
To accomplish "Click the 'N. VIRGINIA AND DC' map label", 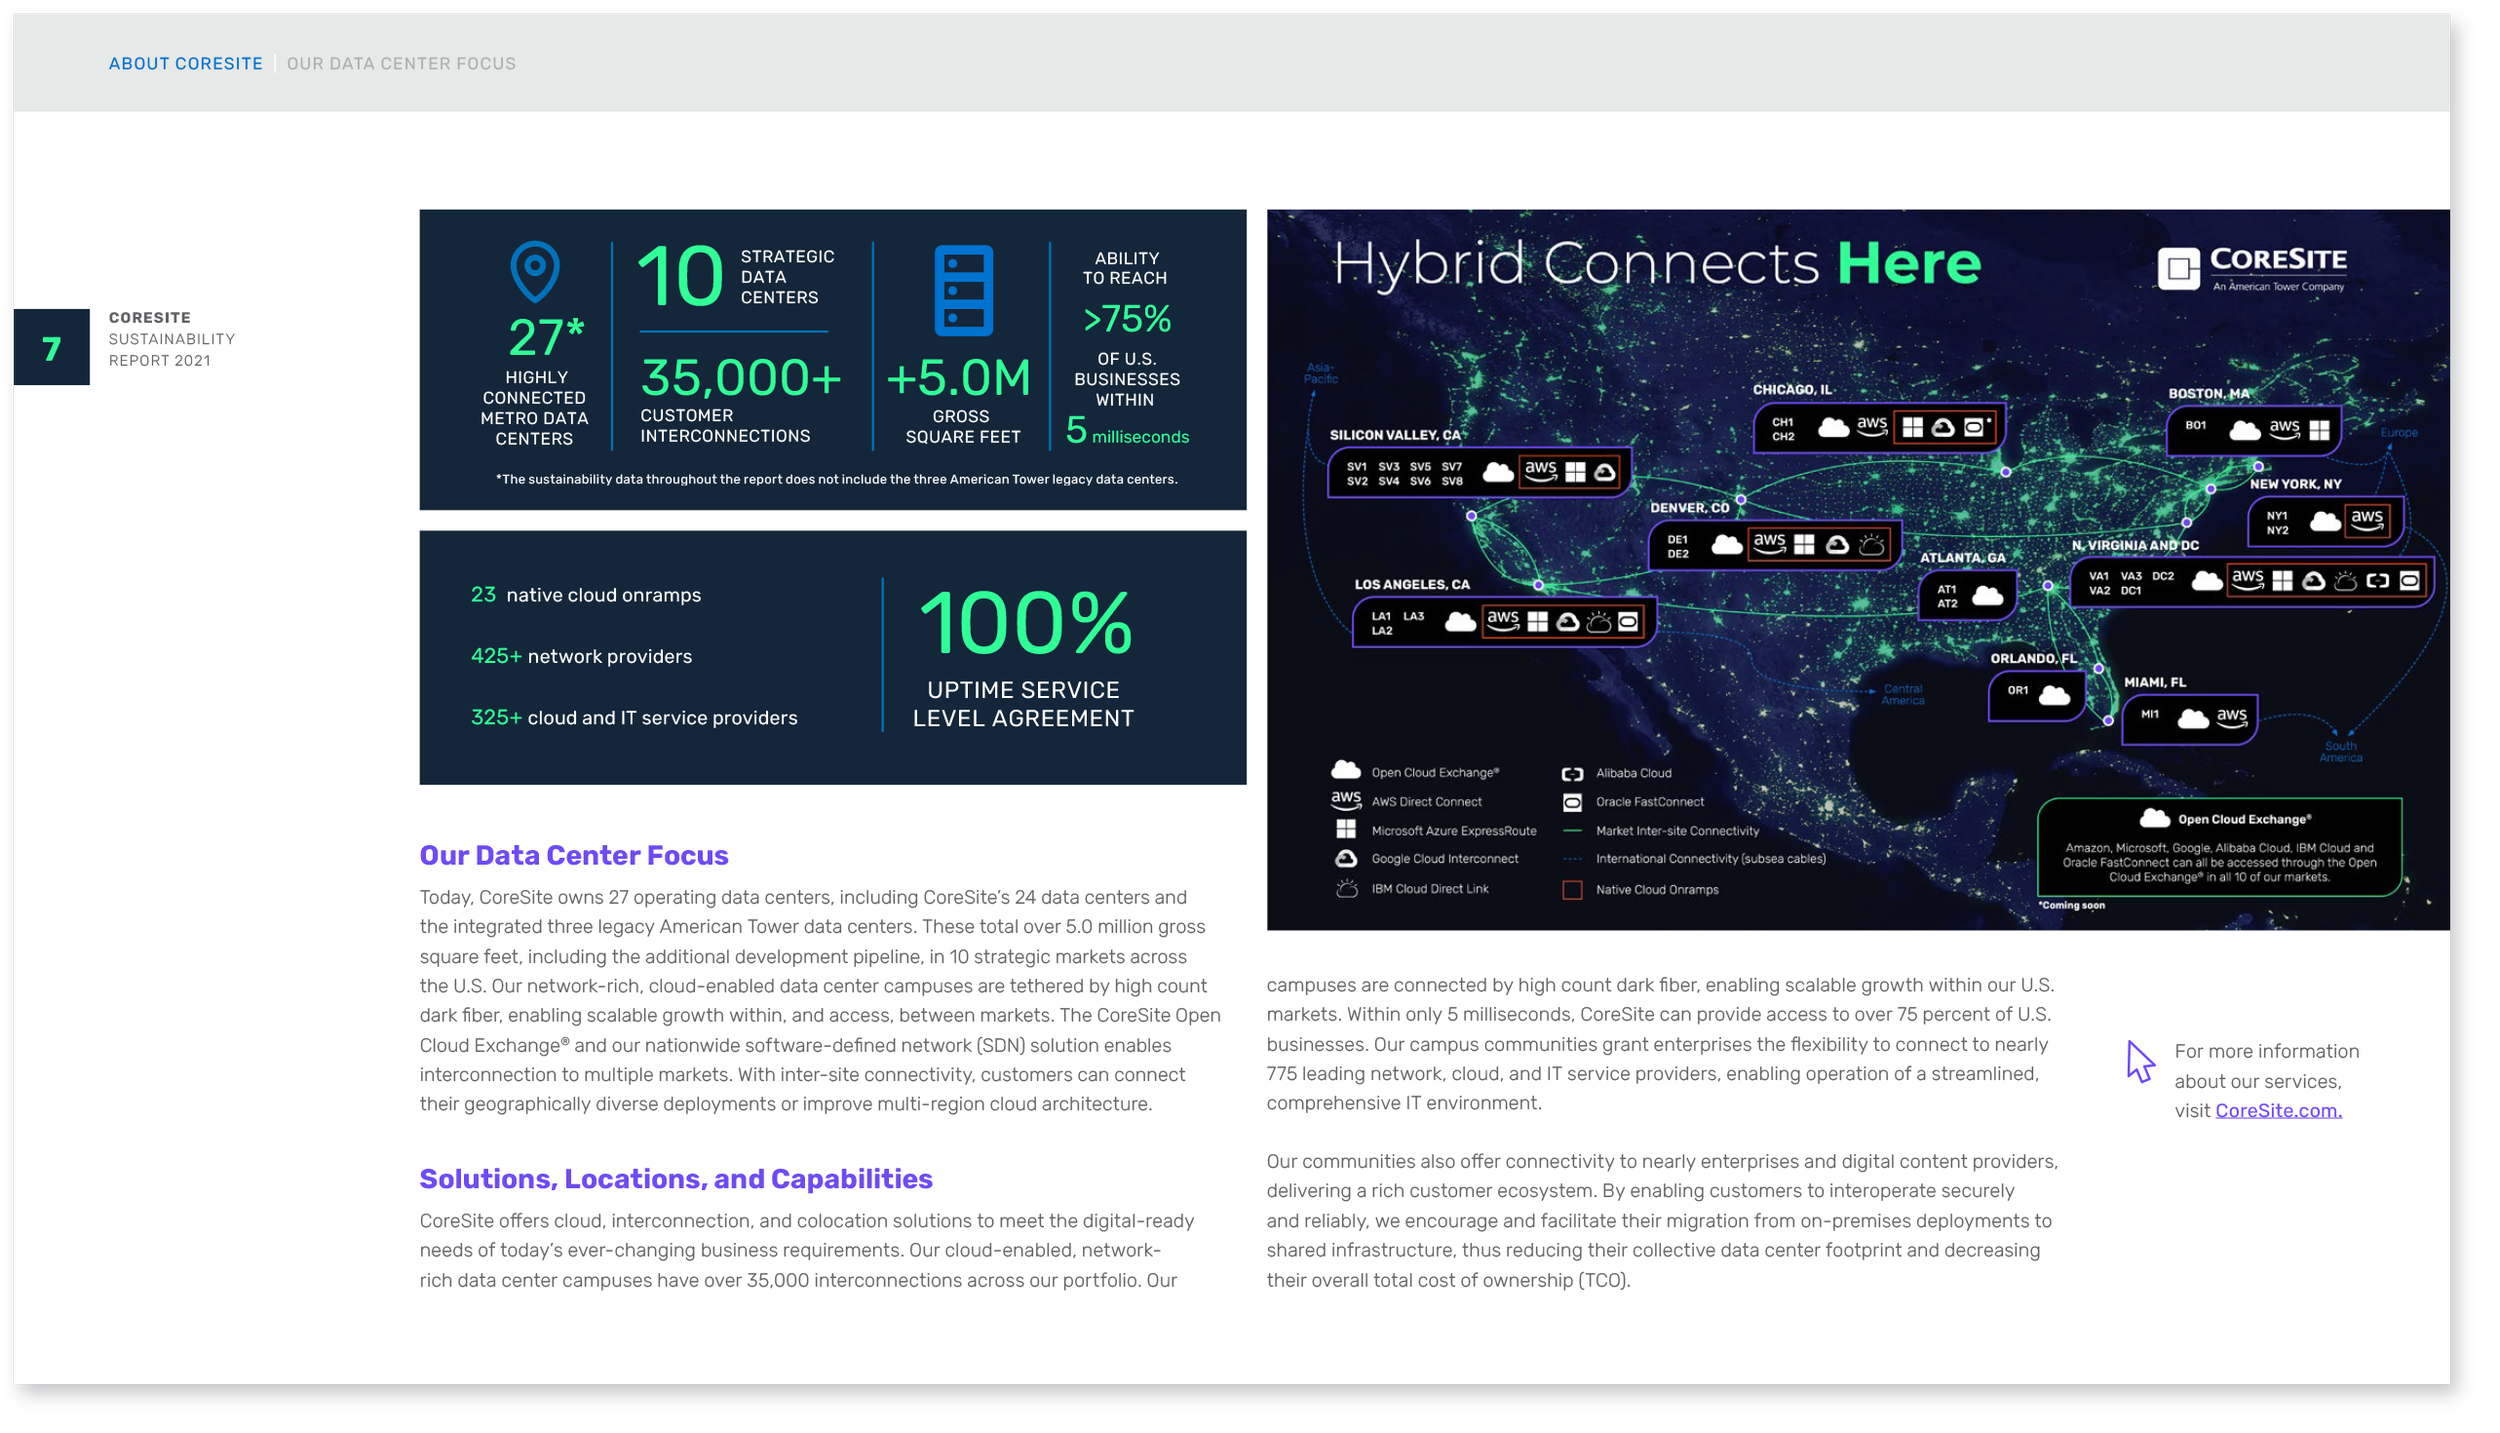I will point(2135,545).
